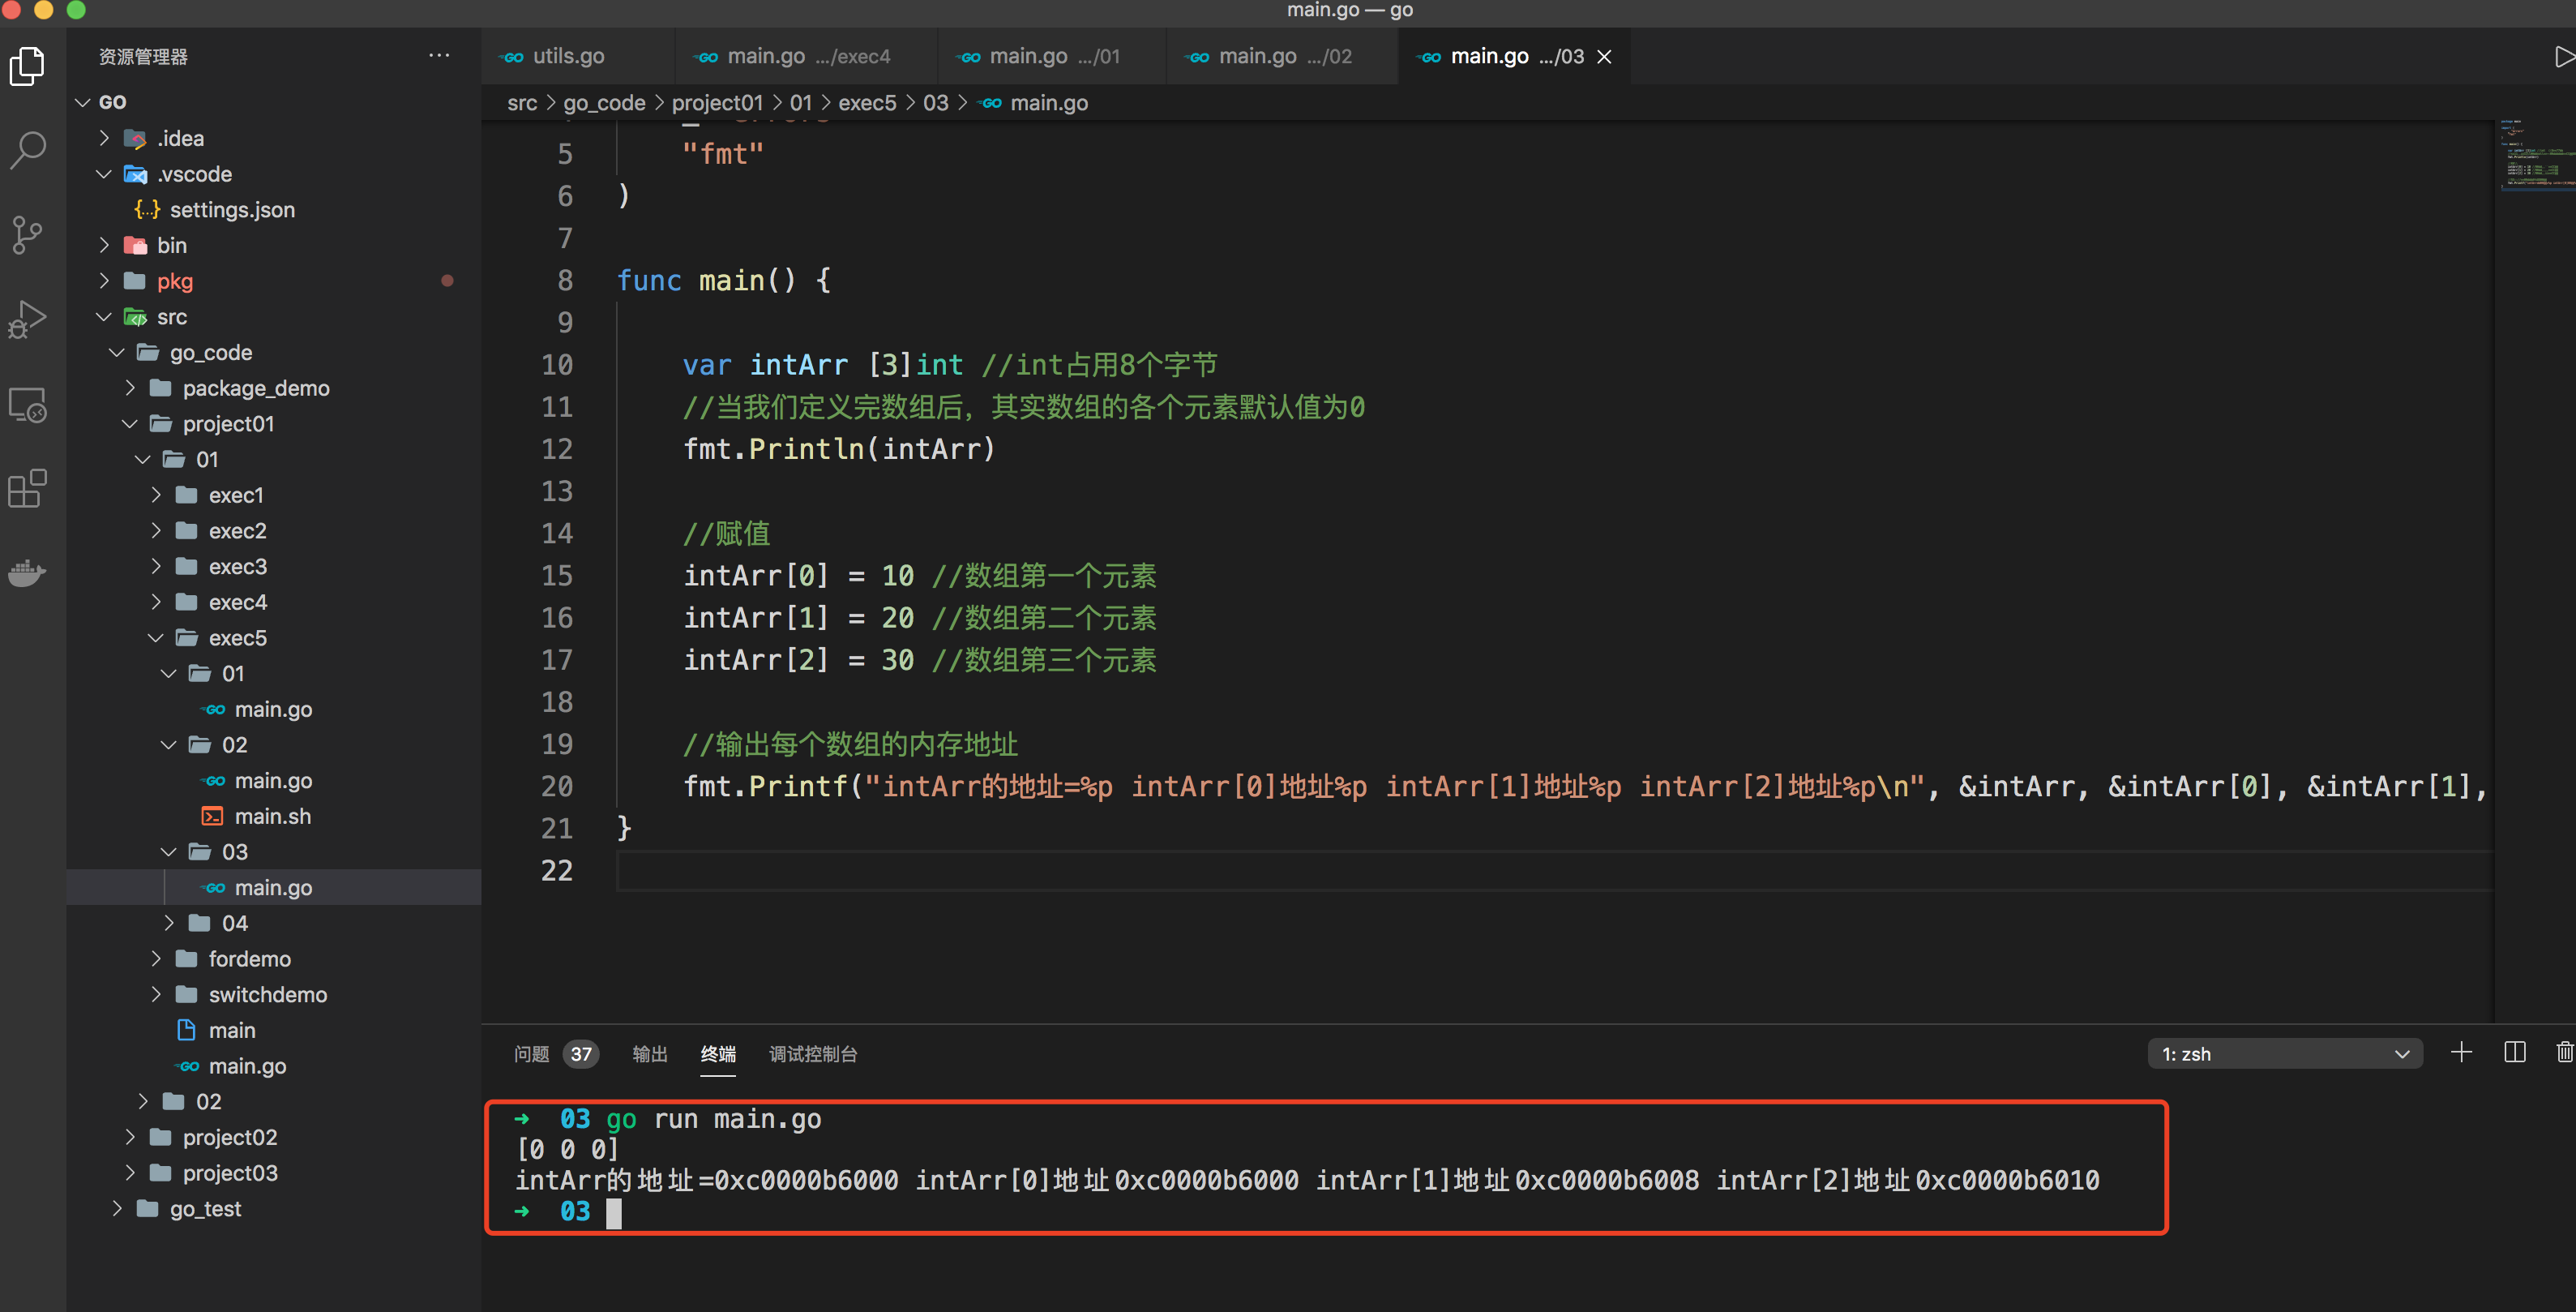
Task: Split the terminal panel
Action: tap(2514, 1053)
